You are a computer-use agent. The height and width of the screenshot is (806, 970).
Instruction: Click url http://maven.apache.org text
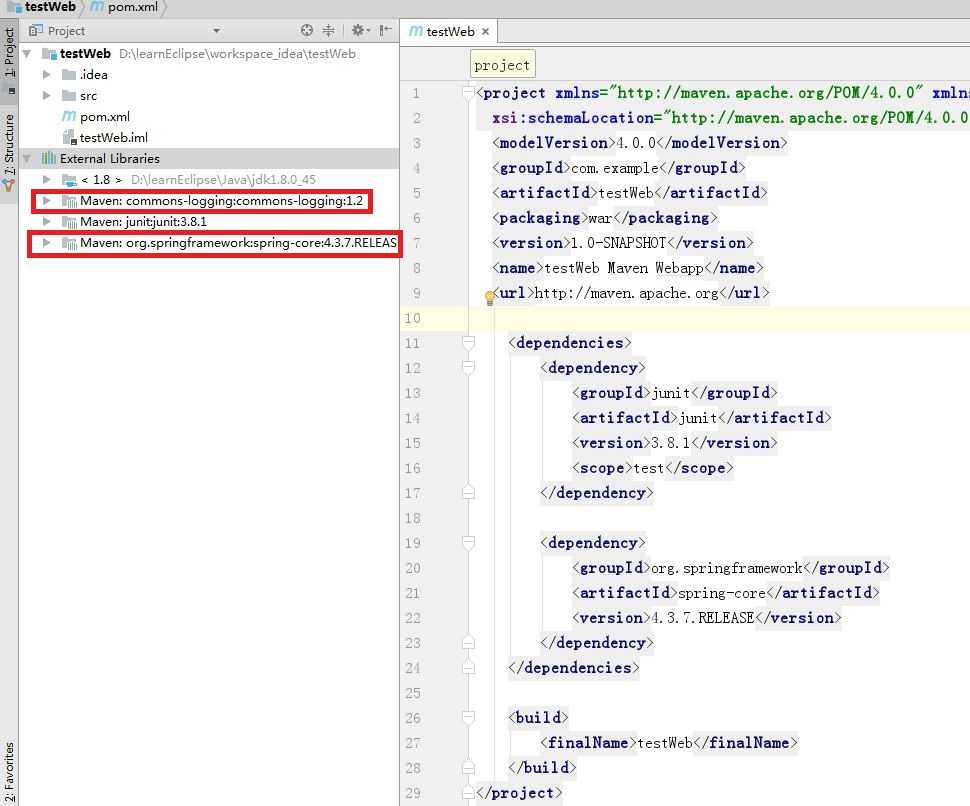click(626, 293)
